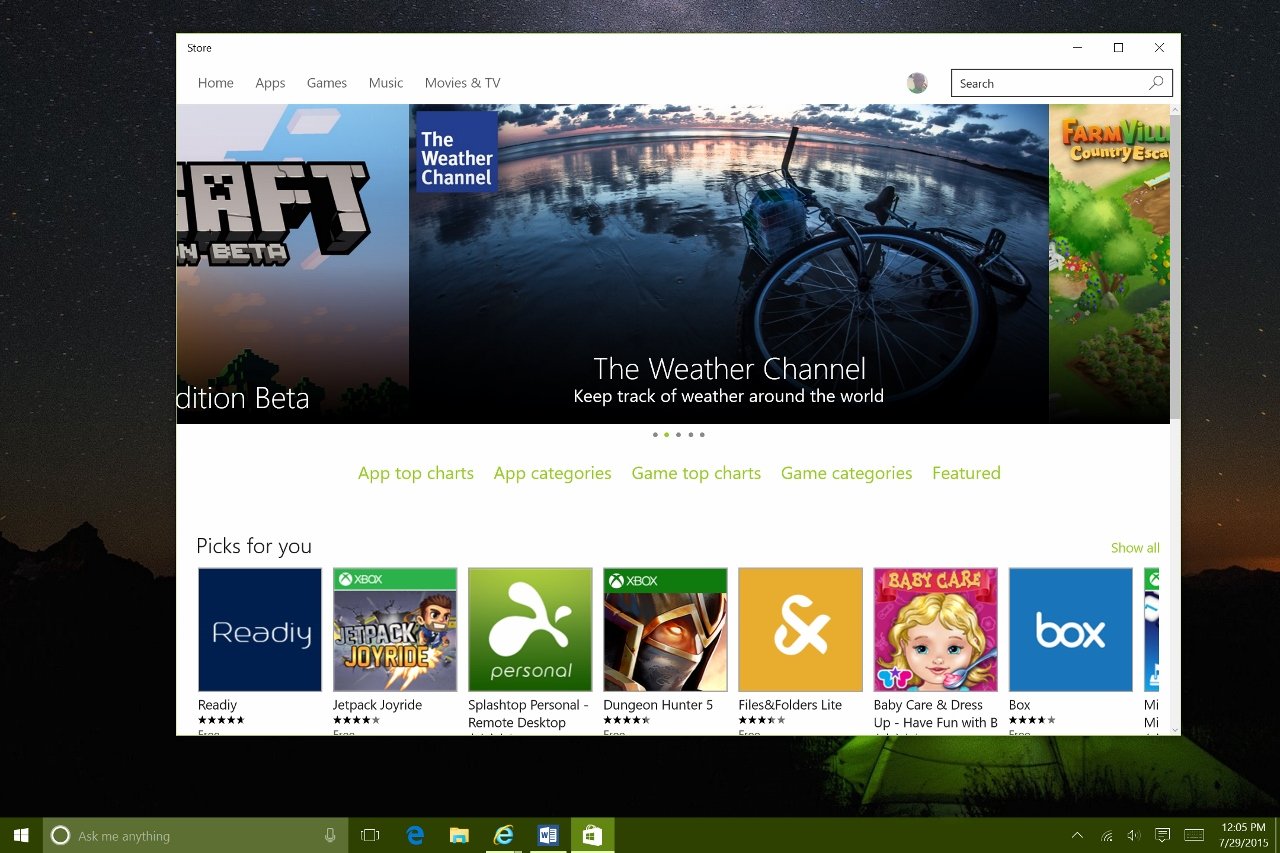This screenshot has height=853, width=1280.
Task: Click the Dungeon Hunter 5 title text
Action: pyautogui.click(x=658, y=705)
